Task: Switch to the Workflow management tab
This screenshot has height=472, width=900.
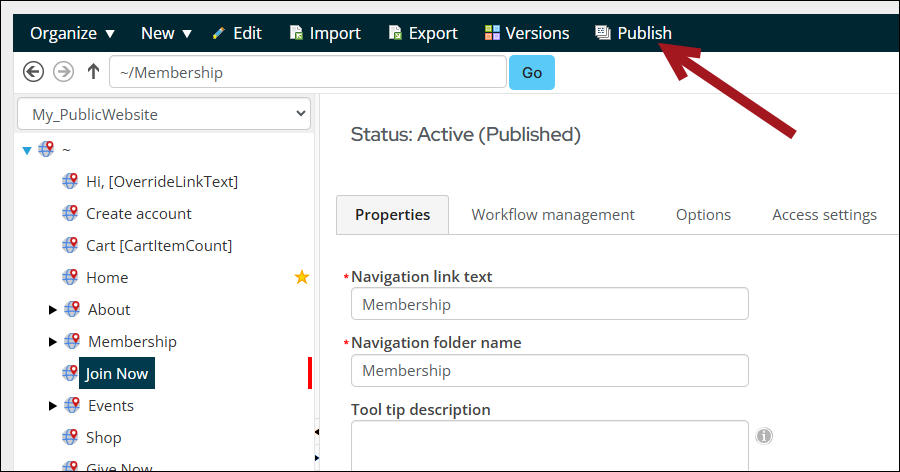Action: tap(552, 214)
